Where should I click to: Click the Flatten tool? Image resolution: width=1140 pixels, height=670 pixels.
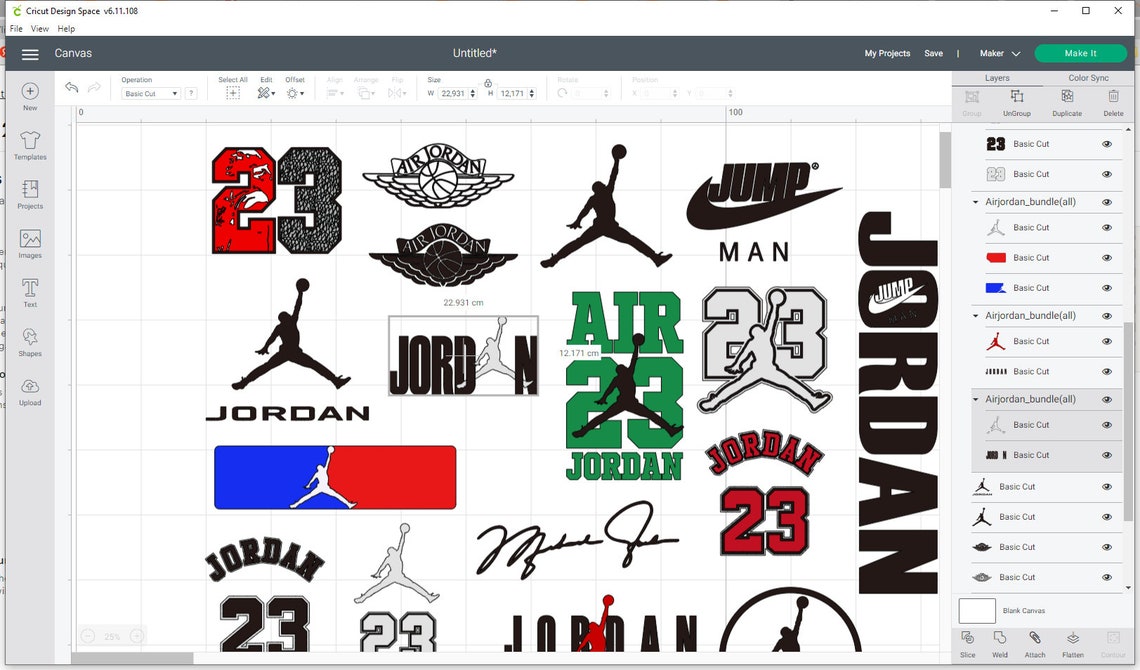[1072, 644]
